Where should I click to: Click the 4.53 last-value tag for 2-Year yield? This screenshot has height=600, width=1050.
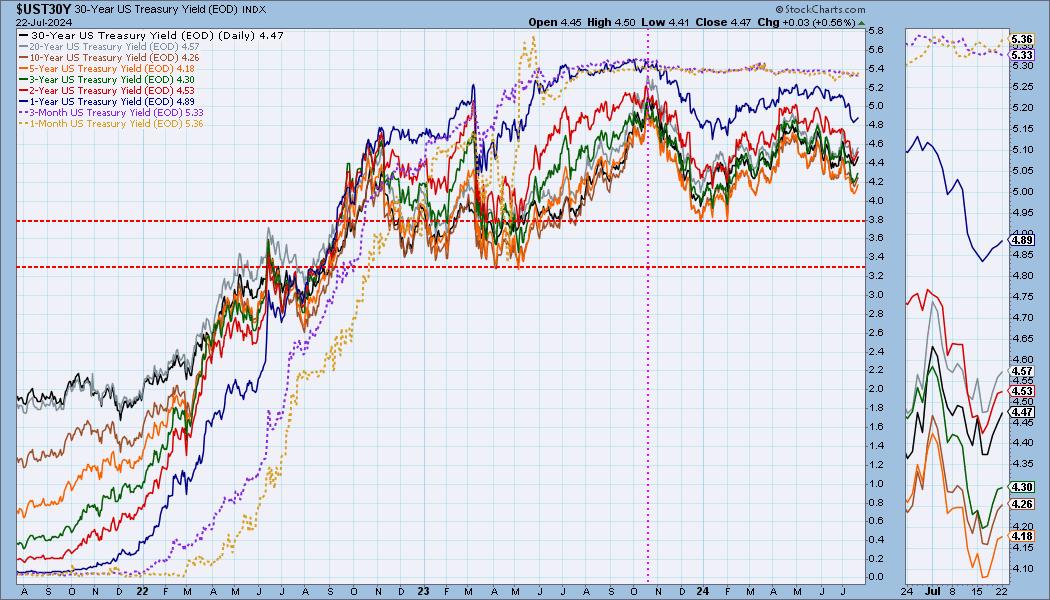click(x=1023, y=391)
